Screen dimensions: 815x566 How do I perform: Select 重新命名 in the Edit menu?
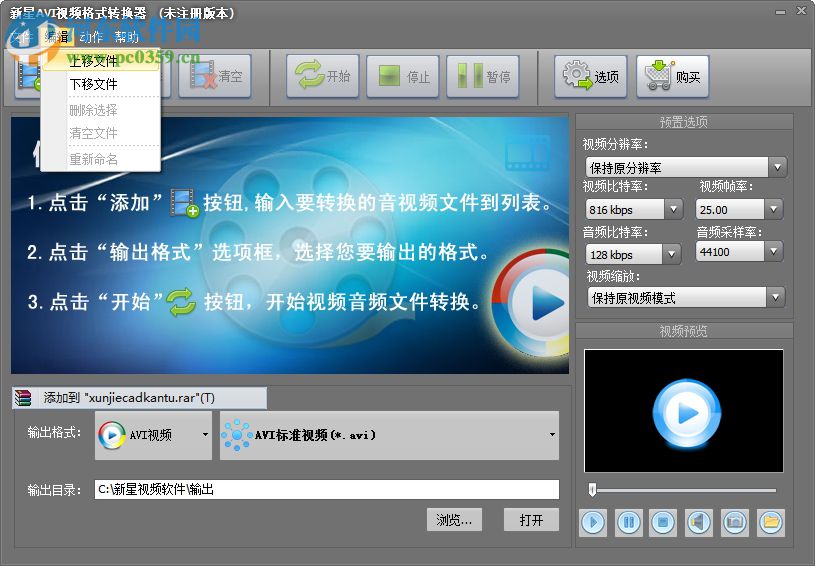(x=100, y=159)
